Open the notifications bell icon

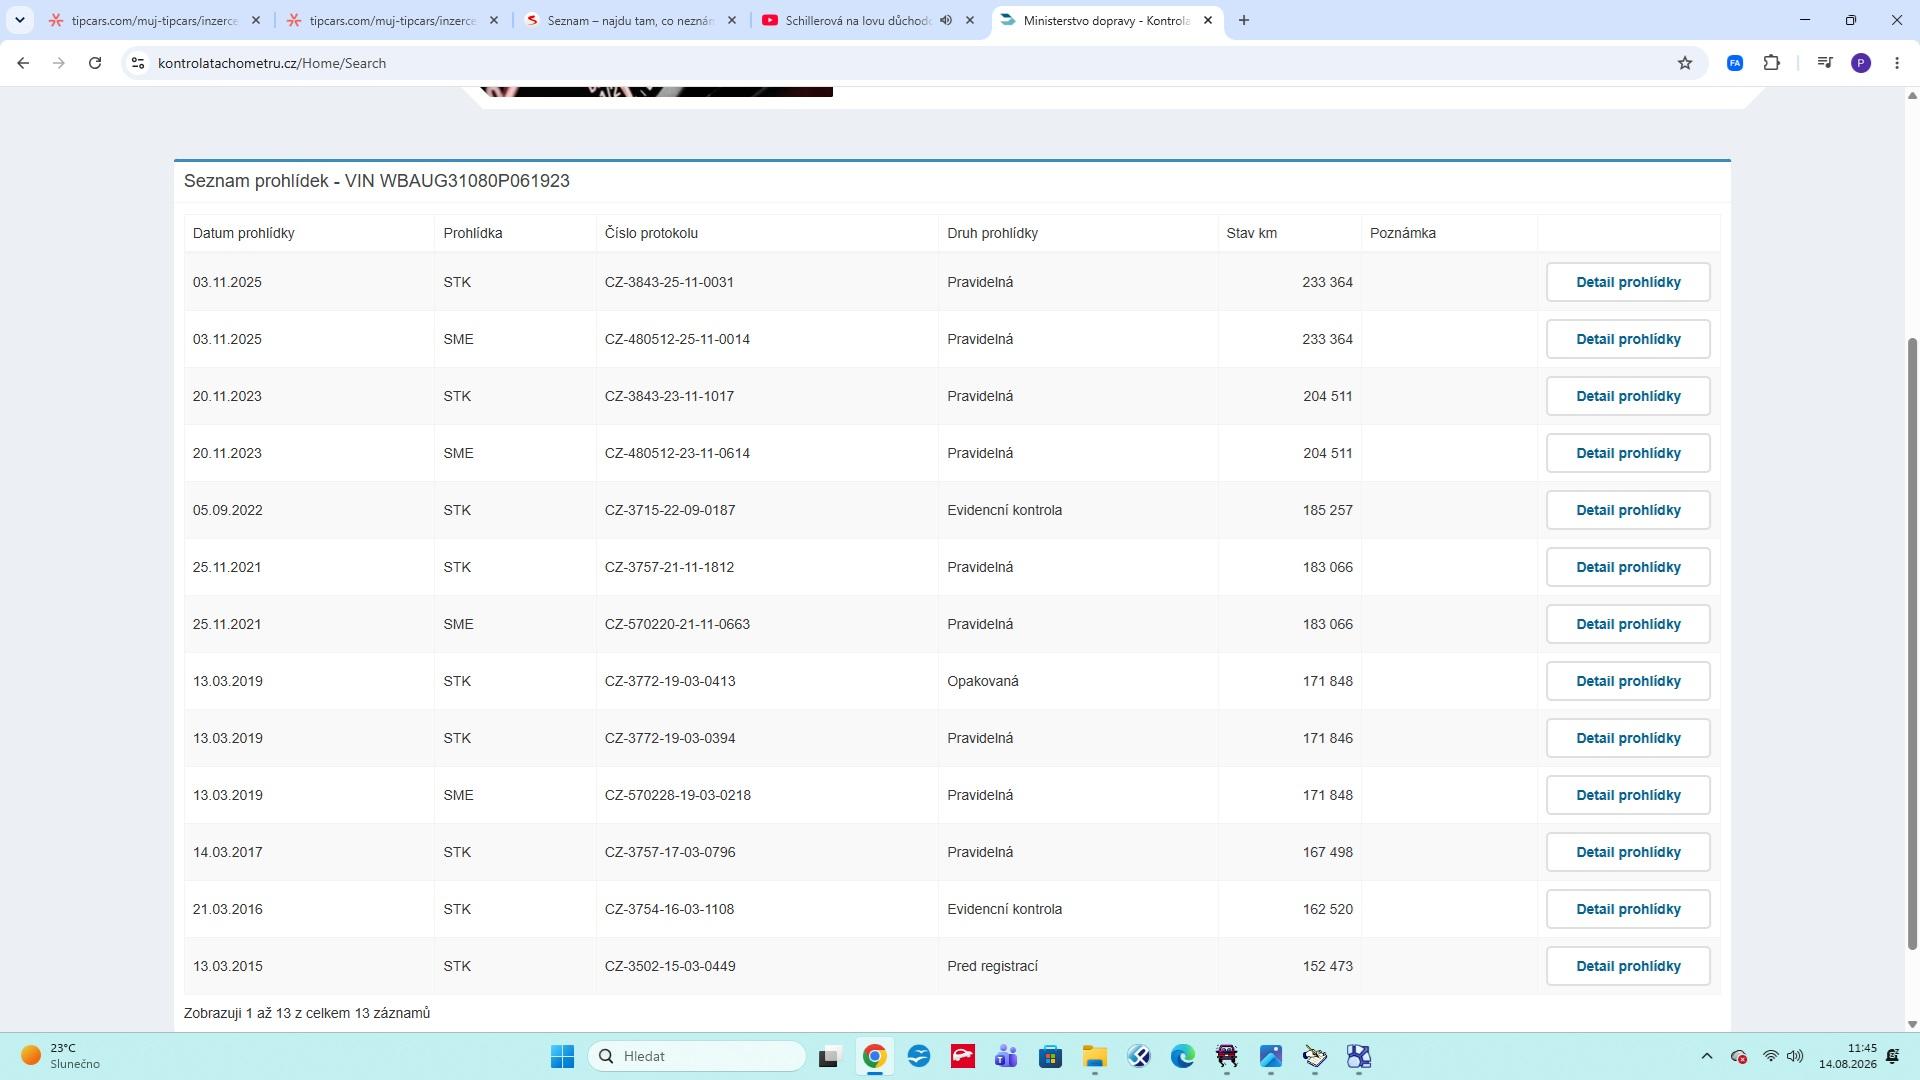click(1893, 1056)
